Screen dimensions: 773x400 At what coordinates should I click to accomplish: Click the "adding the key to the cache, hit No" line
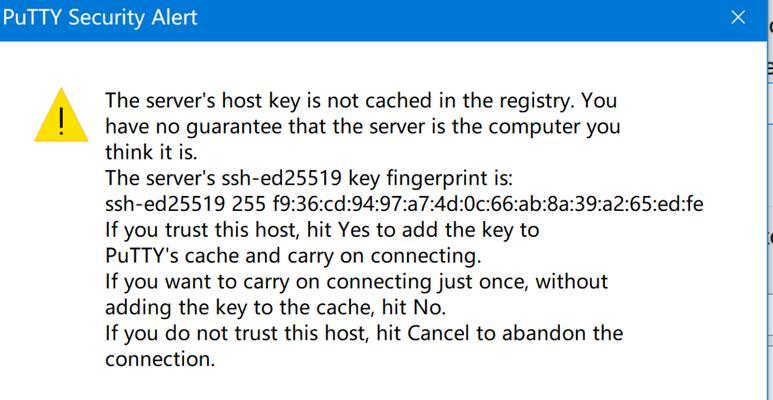tap(276, 308)
